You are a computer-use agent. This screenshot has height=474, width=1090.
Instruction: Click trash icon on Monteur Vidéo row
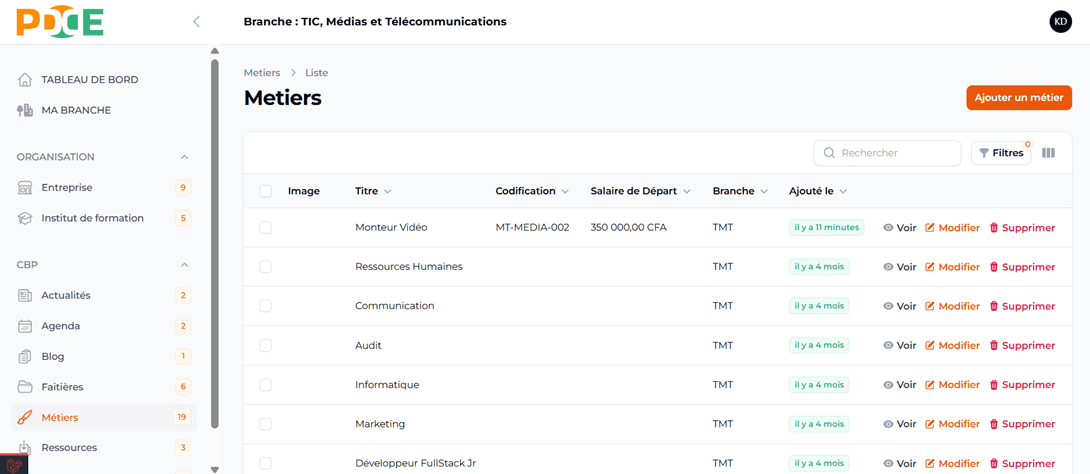pyautogui.click(x=994, y=228)
